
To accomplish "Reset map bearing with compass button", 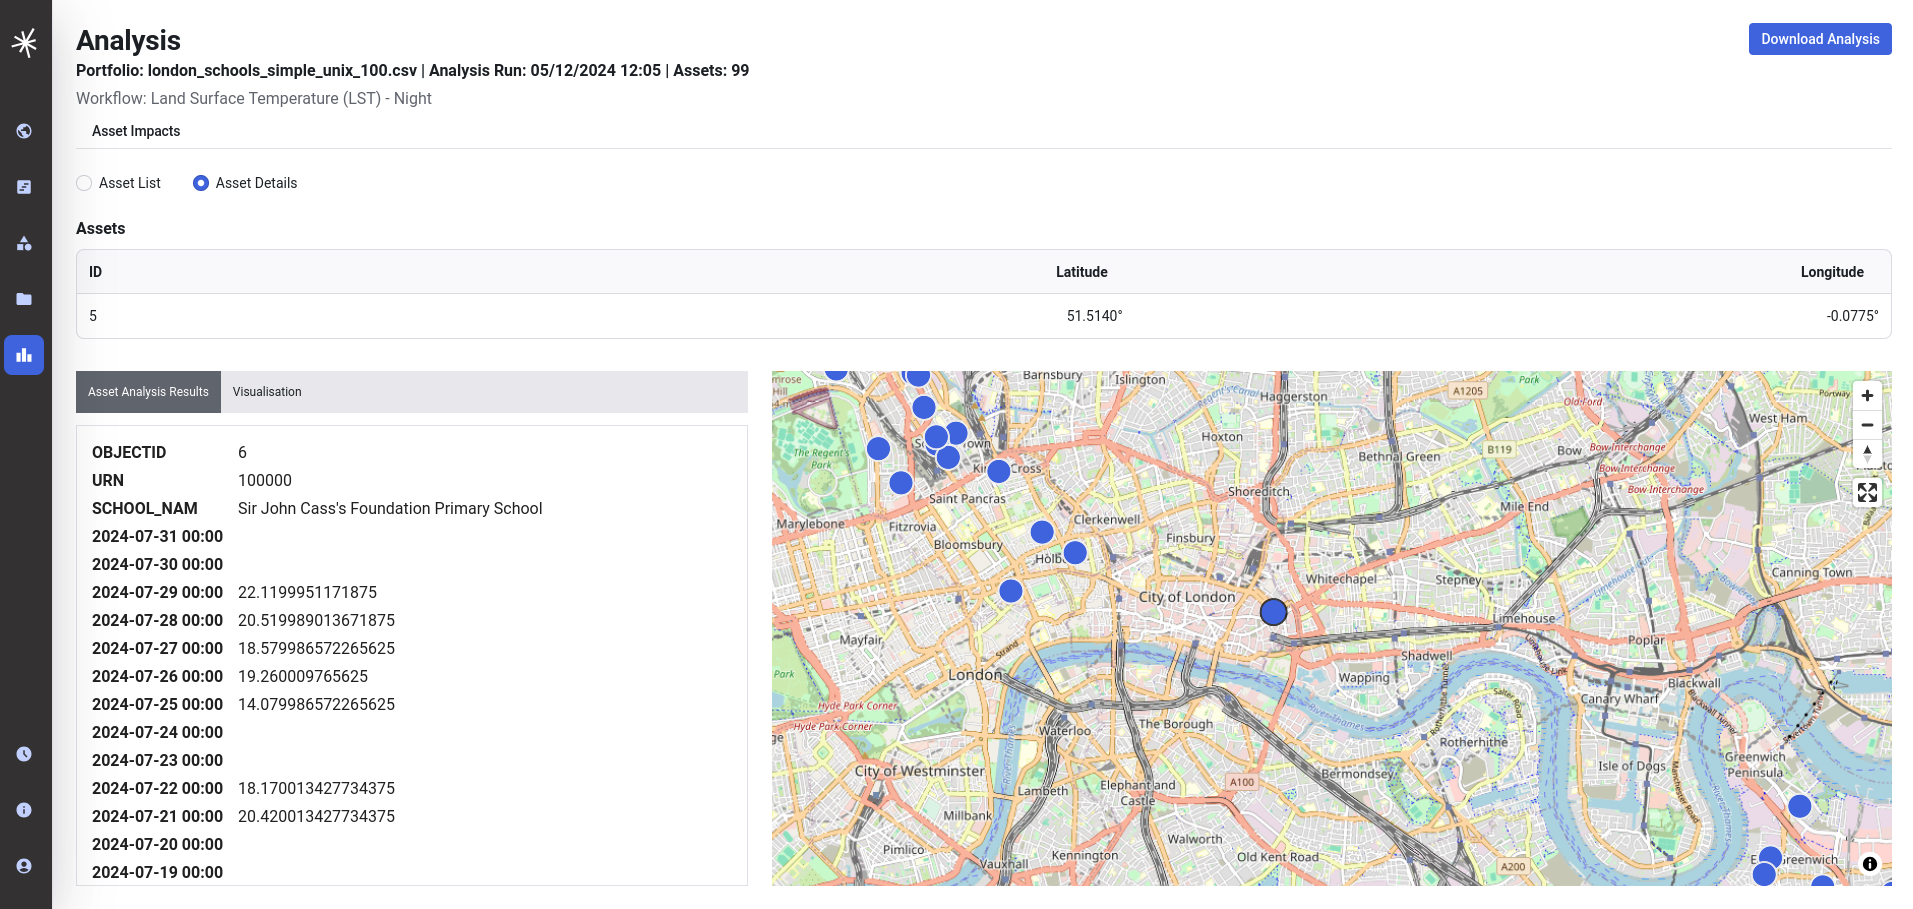I will tap(1867, 453).
